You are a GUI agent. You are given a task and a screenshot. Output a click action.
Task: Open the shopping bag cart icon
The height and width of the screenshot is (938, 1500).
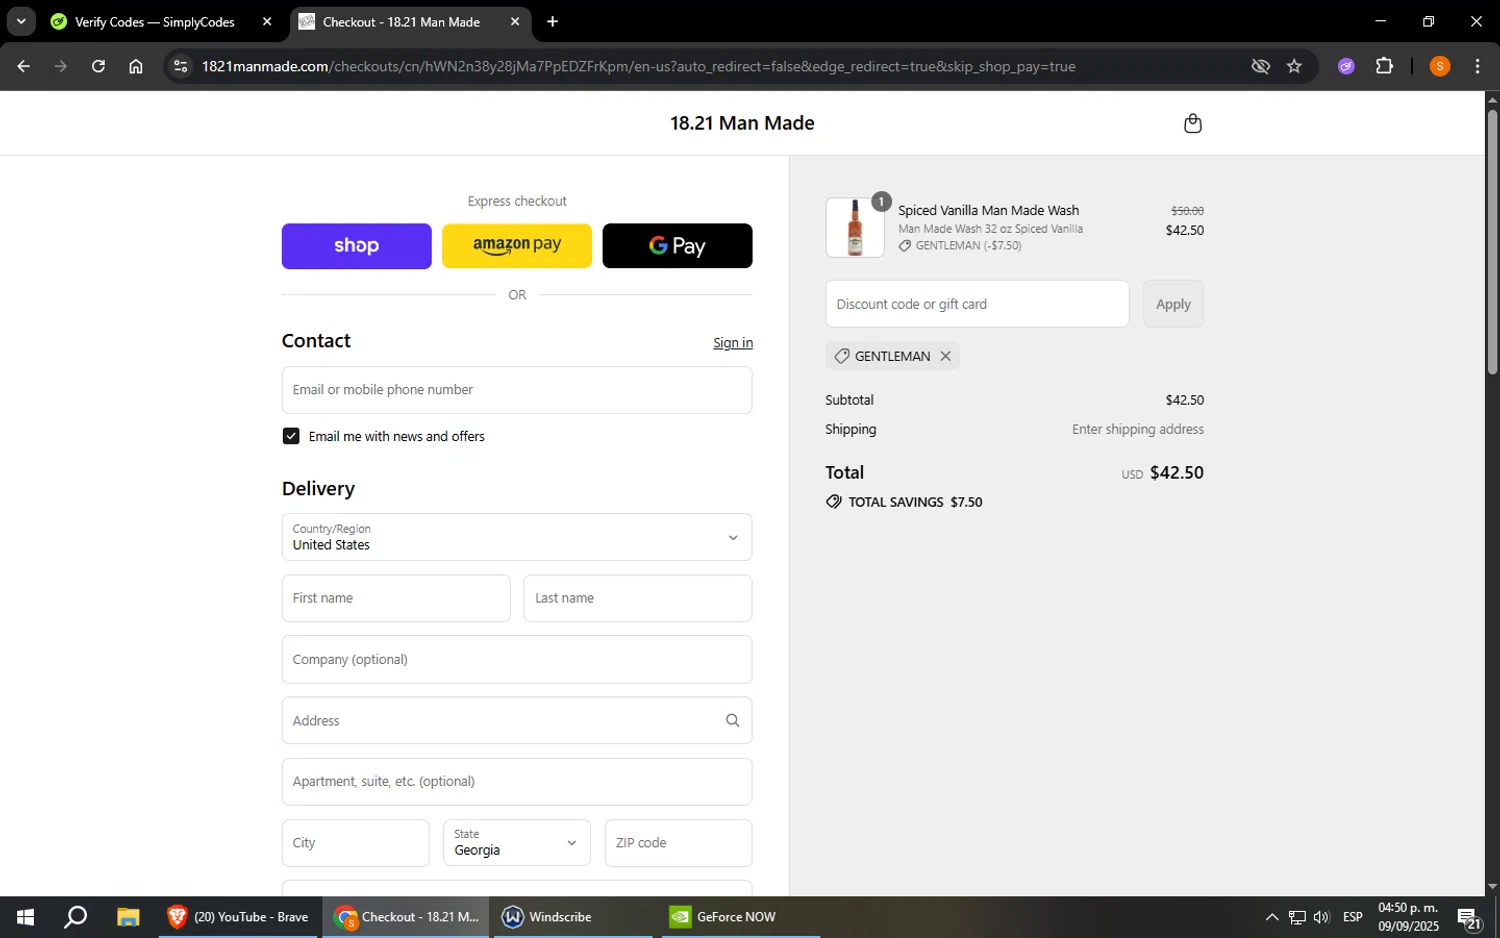[1192, 123]
